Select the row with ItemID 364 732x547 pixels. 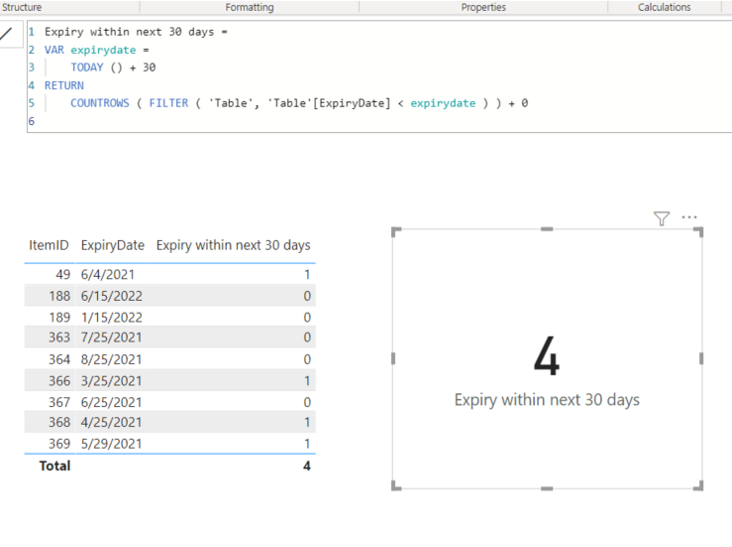pyautogui.click(x=170, y=359)
